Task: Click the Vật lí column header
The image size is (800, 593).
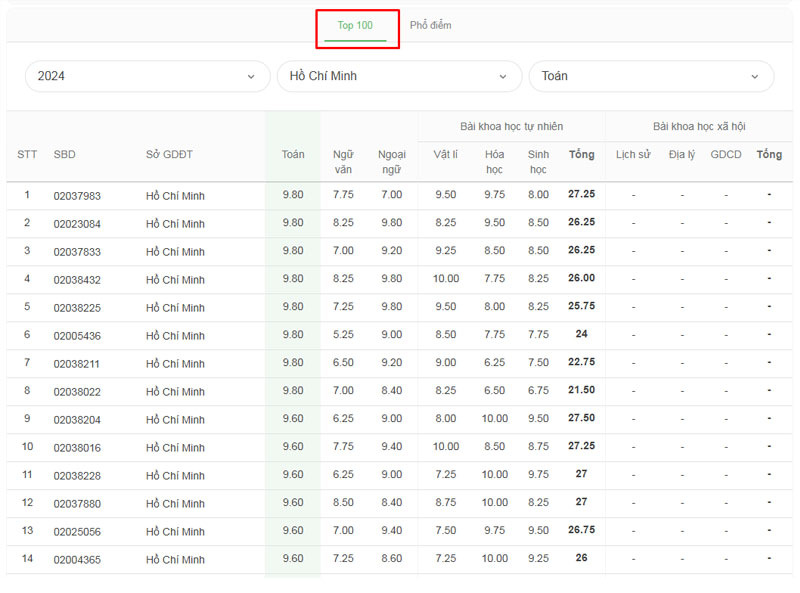Action: (445, 155)
